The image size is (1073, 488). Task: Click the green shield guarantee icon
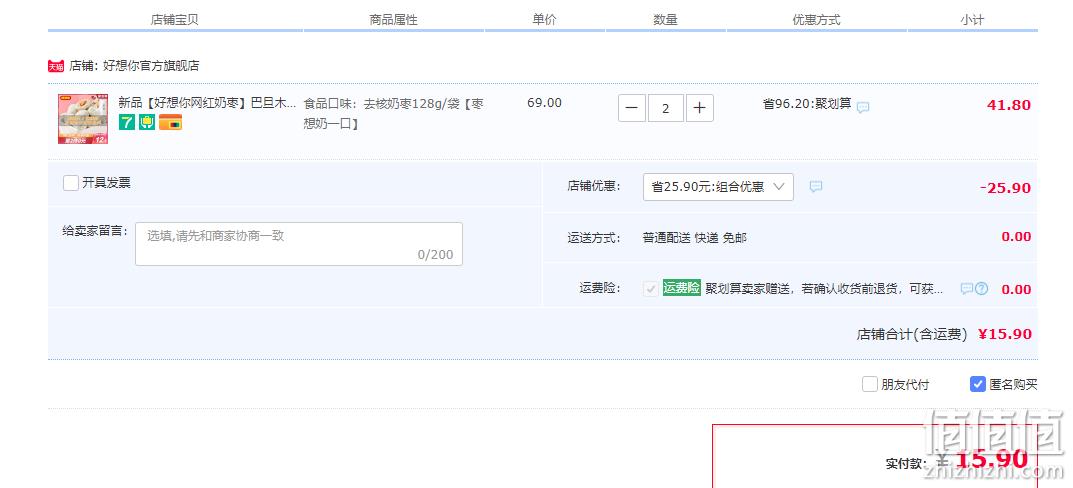(147, 123)
